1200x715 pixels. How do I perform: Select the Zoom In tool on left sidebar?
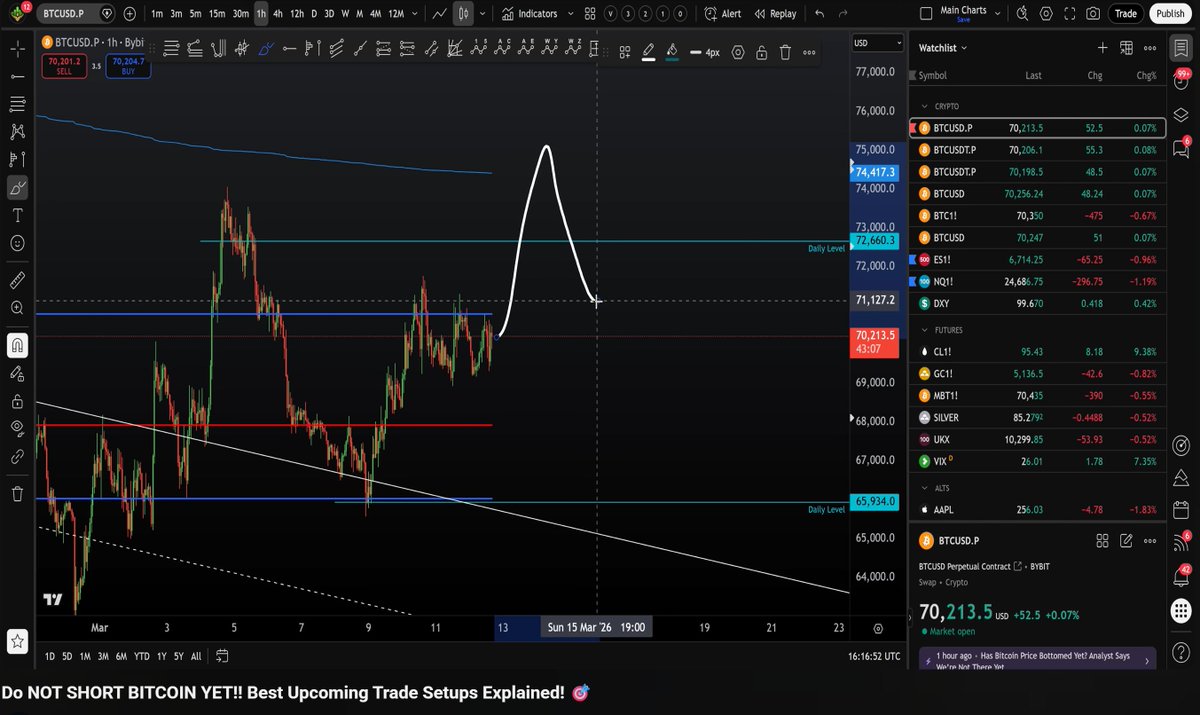[x=16, y=307]
